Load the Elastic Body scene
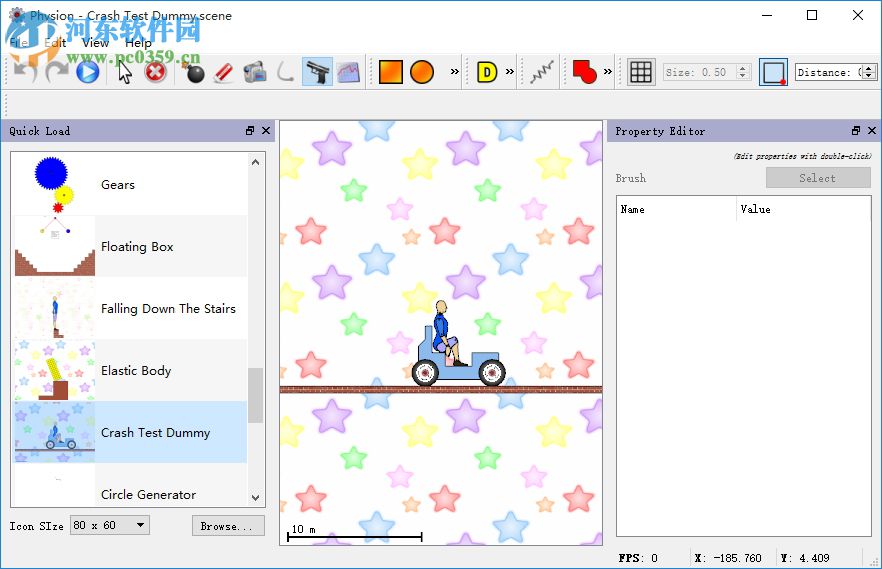 pos(130,370)
